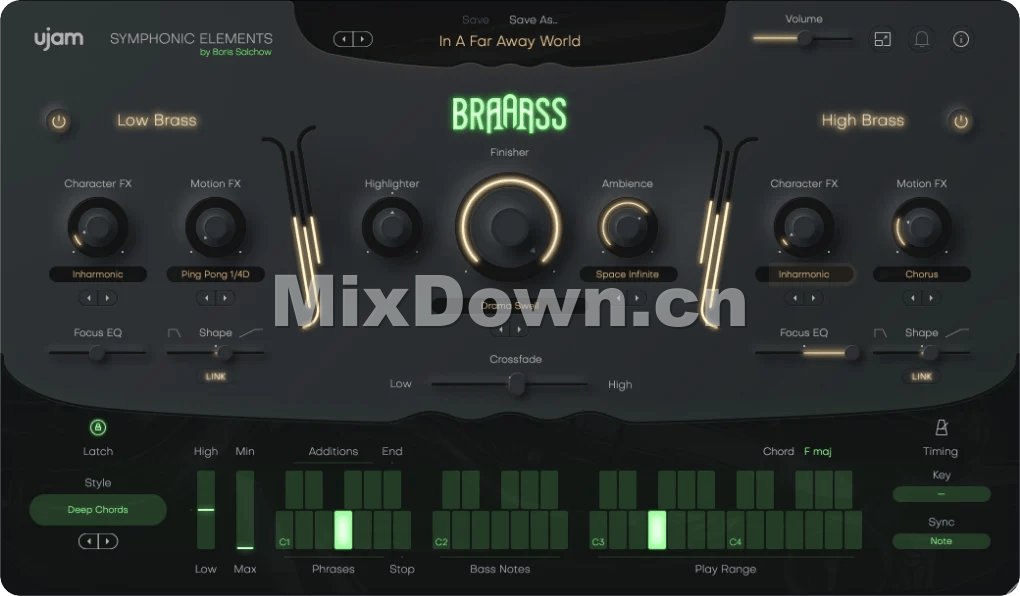1020x596 pixels.
Task: Next High Brass Character FX type arrow
Action: (813, 298)
